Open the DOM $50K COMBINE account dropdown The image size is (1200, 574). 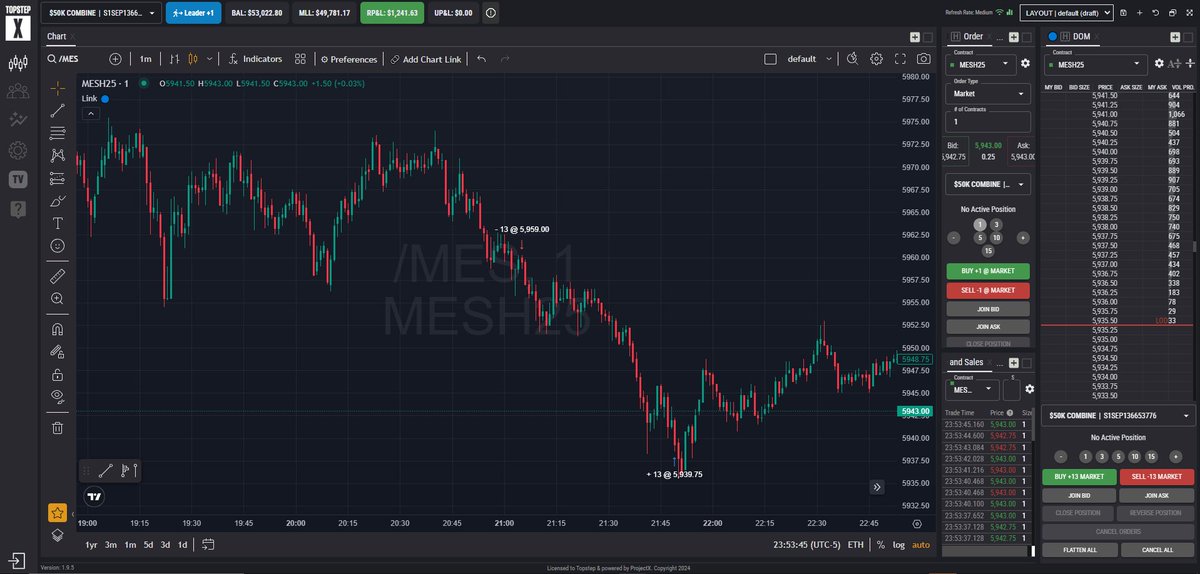click(1118, 415)
